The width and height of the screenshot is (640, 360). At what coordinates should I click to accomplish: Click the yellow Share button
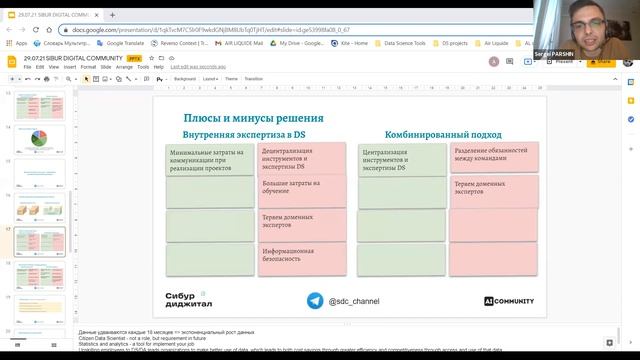coord(601,62)
